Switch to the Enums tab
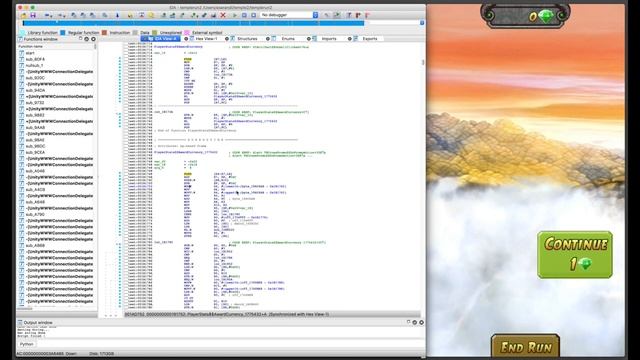Screen dimensions: 640x360 point(287,39)
